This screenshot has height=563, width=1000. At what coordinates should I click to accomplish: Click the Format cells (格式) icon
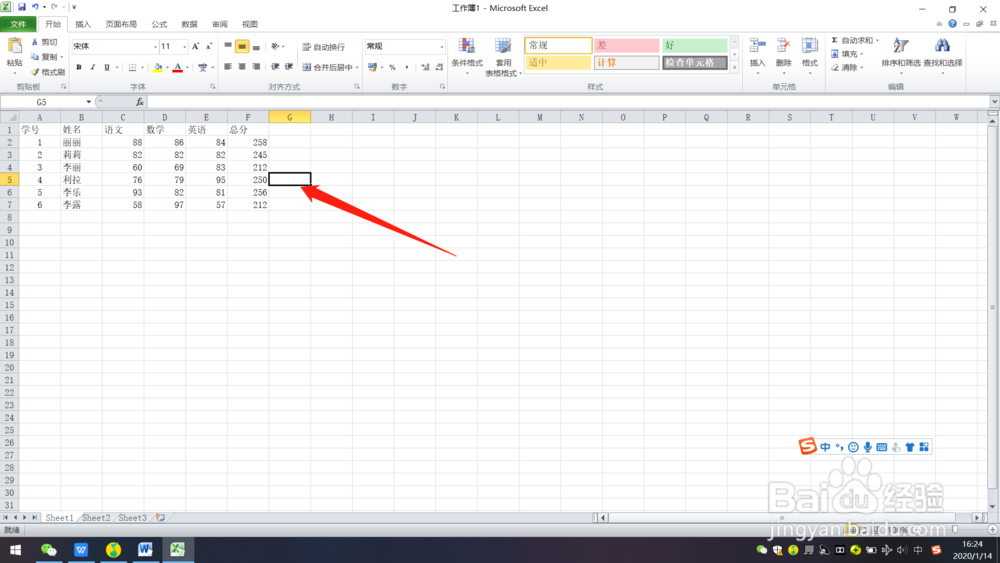coord(809,47)
